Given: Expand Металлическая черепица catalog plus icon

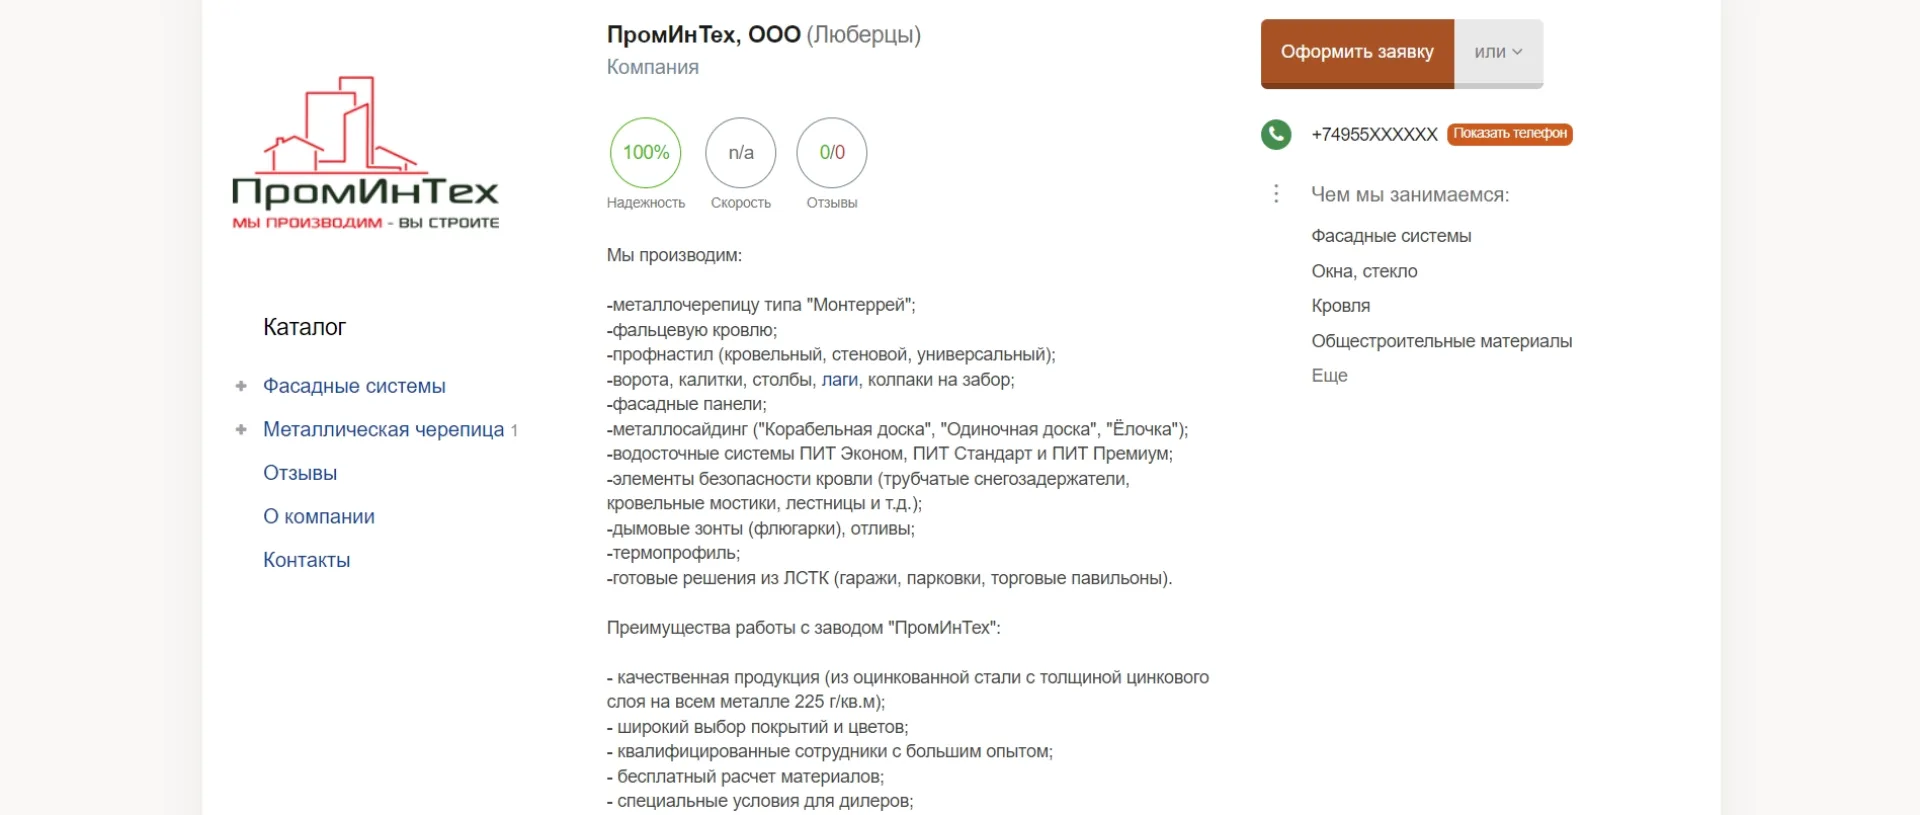Looking at the screenshot, I should click(x=241, y=430).
